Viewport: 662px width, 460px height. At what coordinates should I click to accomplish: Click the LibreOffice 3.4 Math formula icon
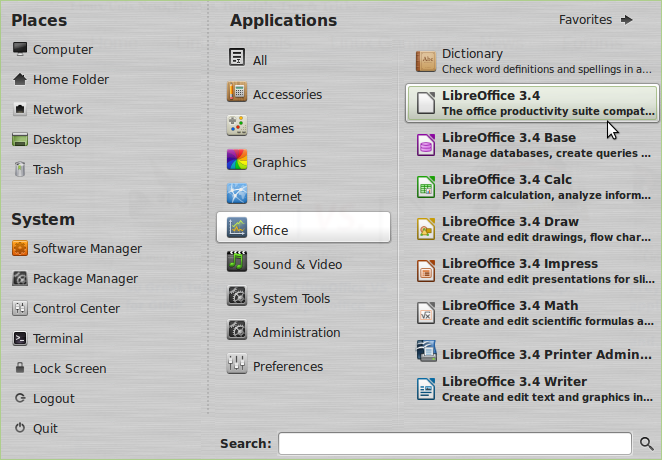[x=426, y=313]
